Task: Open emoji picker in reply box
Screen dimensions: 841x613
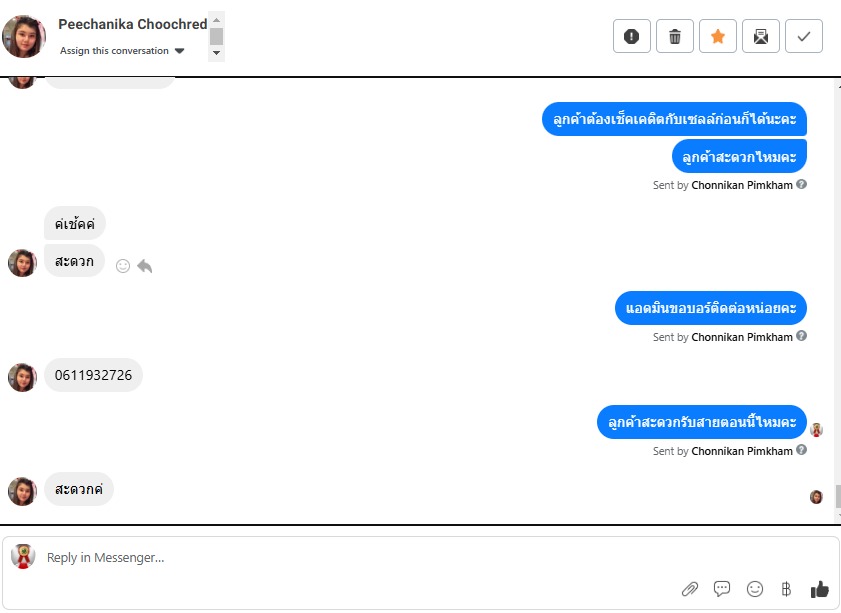Action: coord(755,589)
